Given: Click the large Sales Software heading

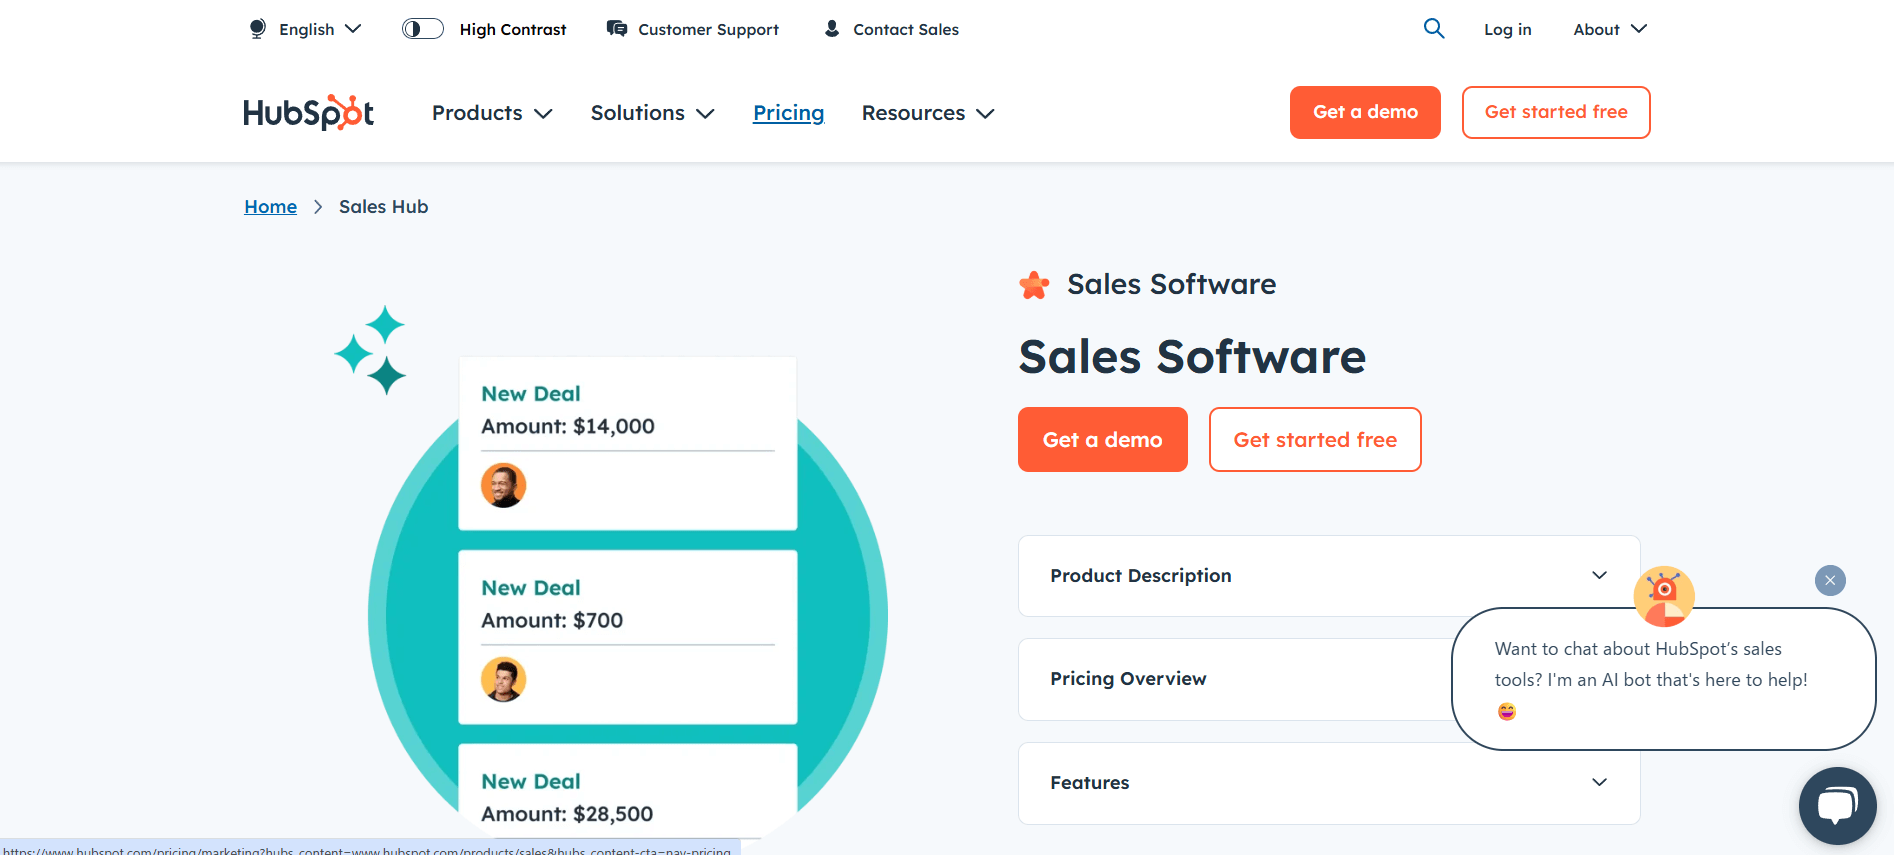Looking at the screenshot, I should (1192, 357).
